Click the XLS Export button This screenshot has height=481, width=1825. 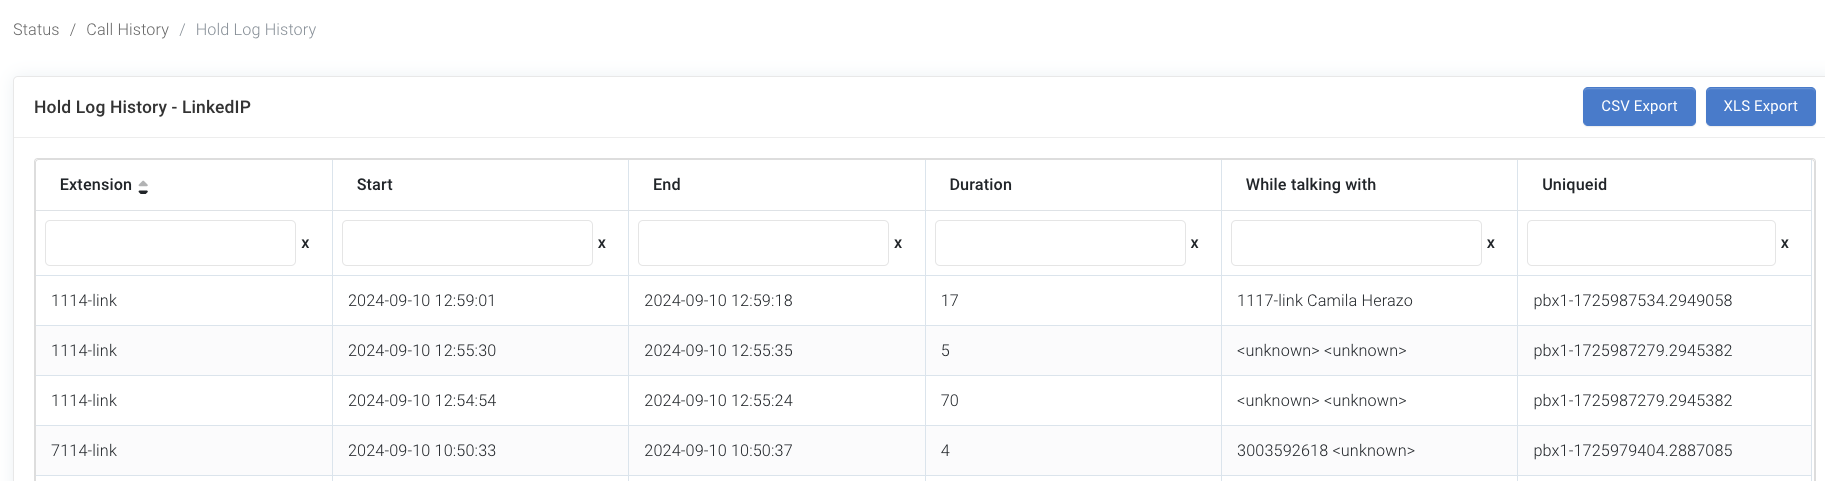tap(1760, 106)
